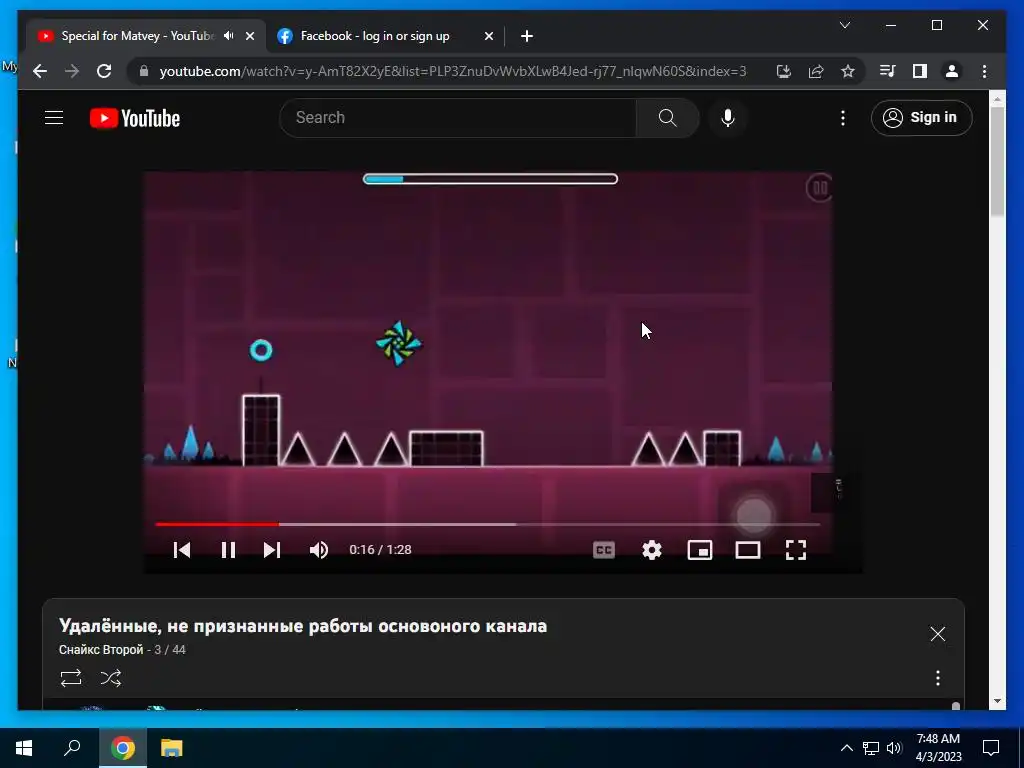Share this page icon
Viewport: 1024px width, 768px height.
[x=816, y=71]
